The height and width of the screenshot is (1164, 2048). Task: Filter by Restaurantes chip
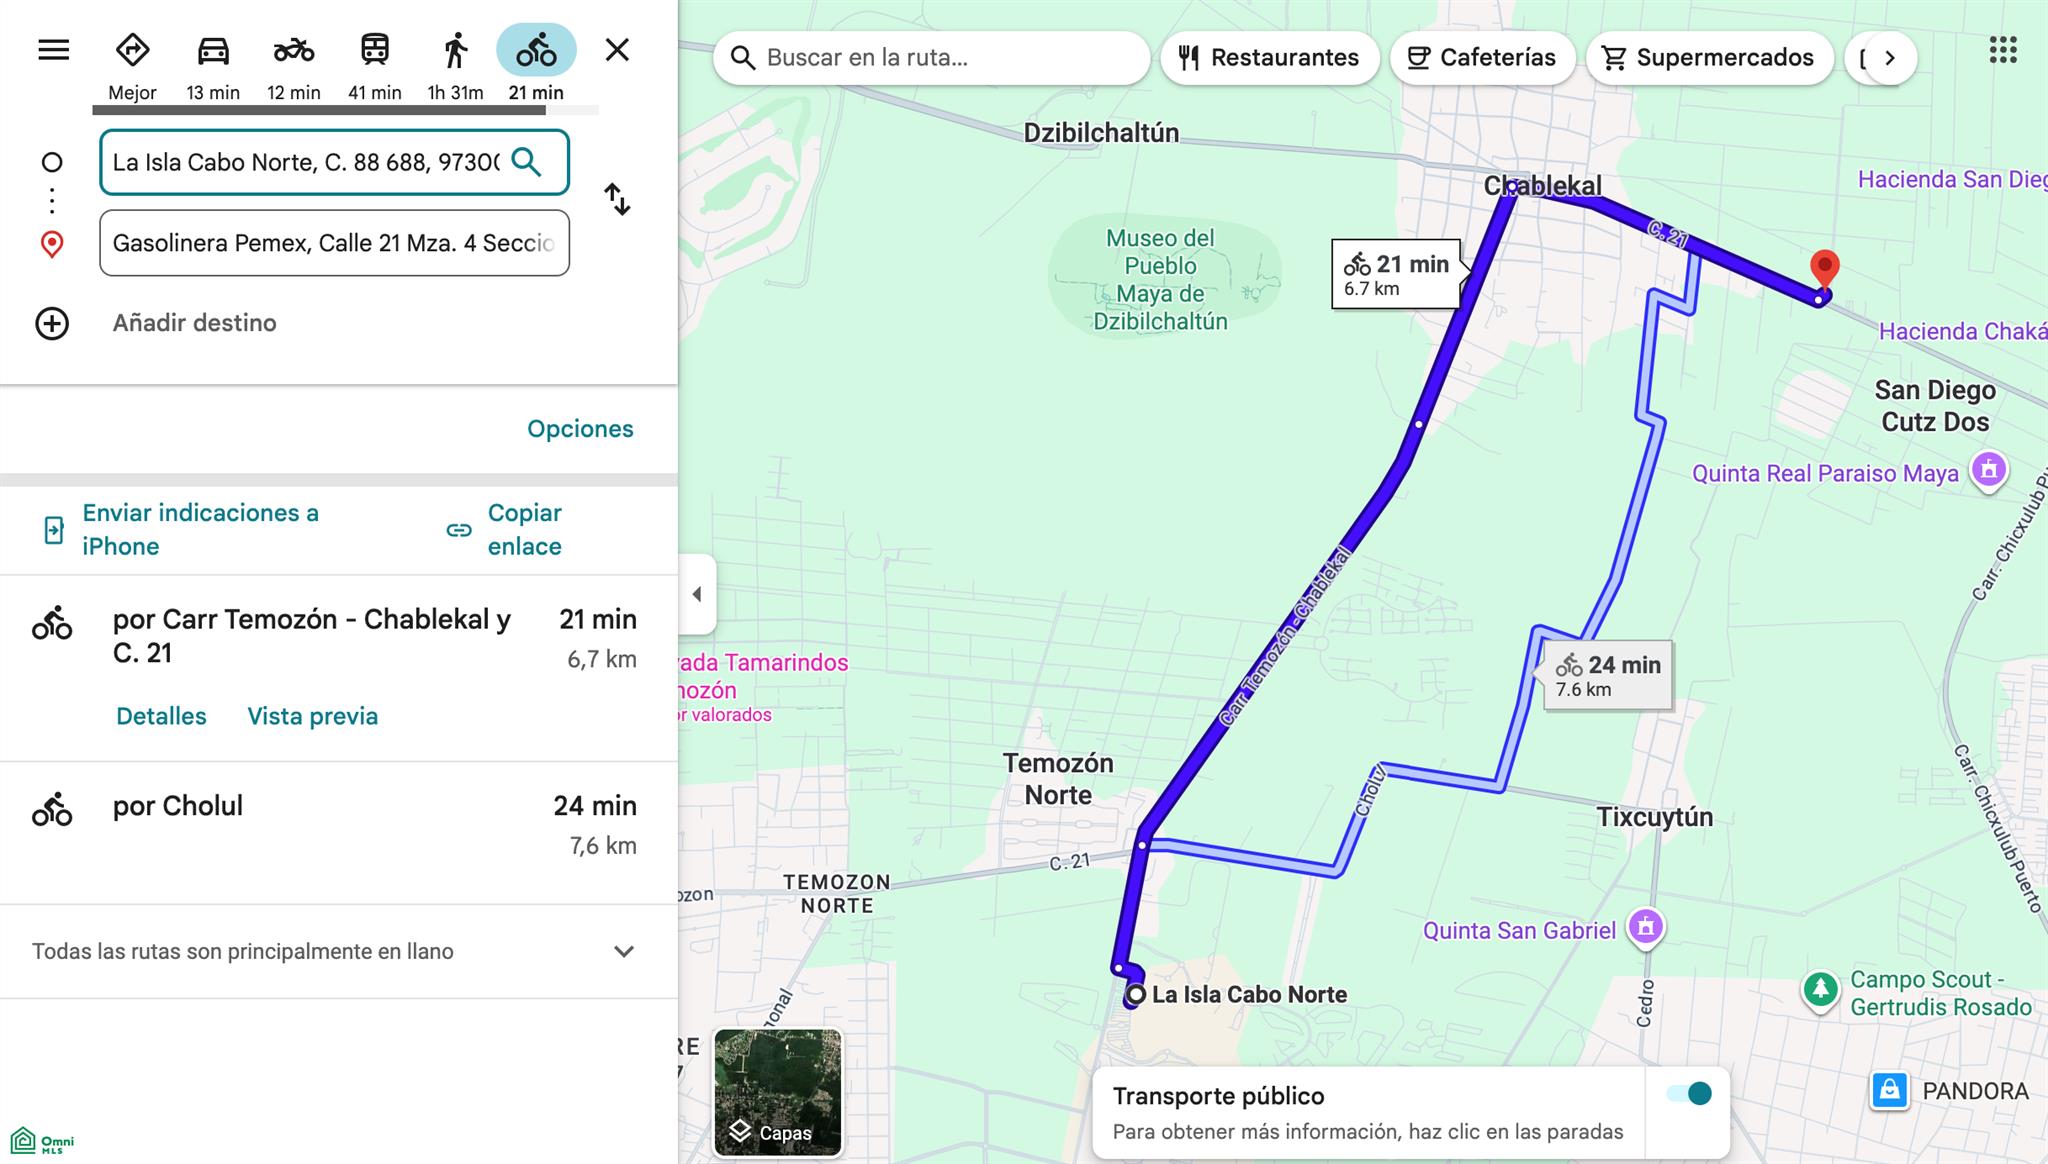pos(1269,58)
